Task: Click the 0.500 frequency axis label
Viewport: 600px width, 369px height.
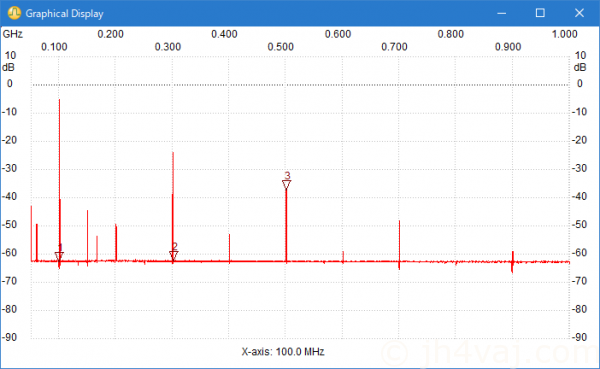Action: [280, 47]
